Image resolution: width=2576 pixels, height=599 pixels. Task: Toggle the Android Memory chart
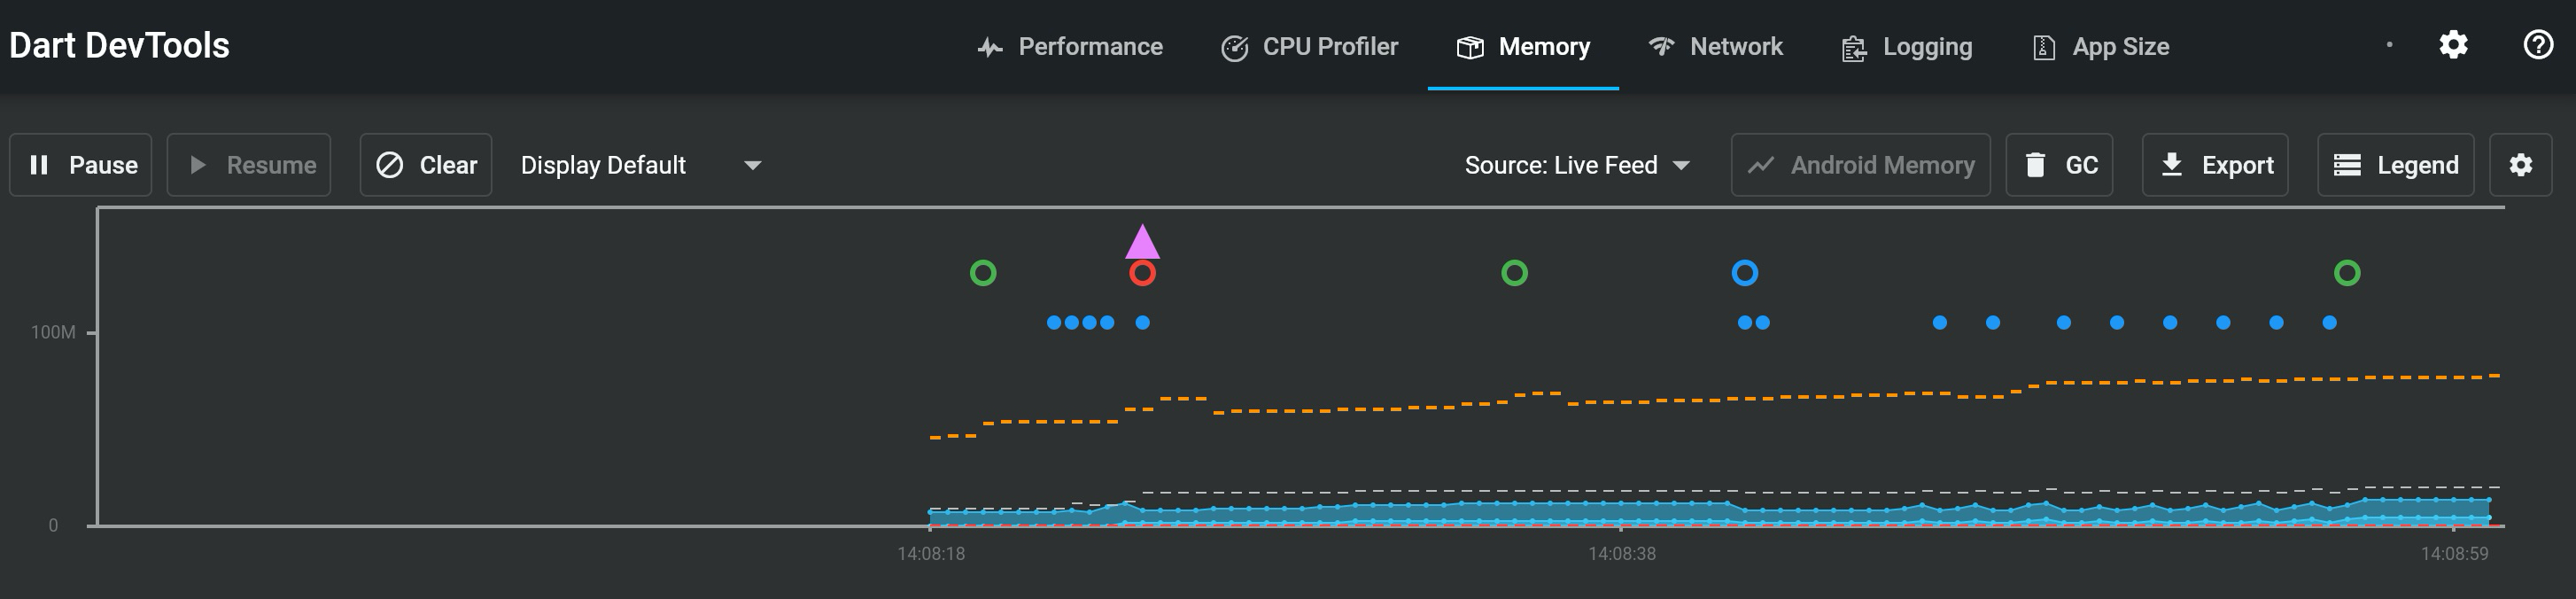[1860, 165]
